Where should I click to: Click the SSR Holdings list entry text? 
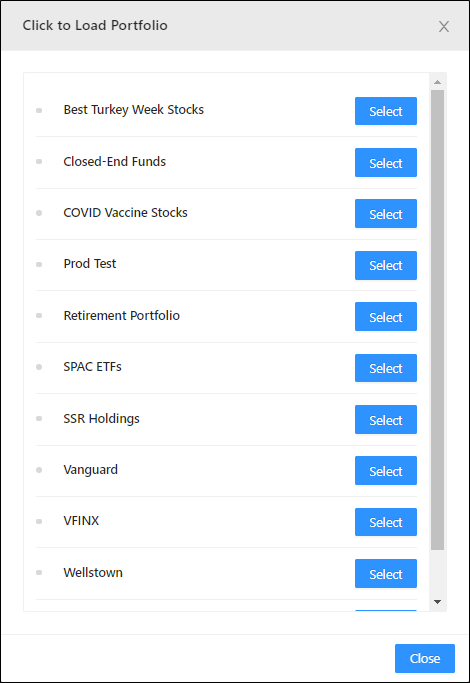pos(101,419)
